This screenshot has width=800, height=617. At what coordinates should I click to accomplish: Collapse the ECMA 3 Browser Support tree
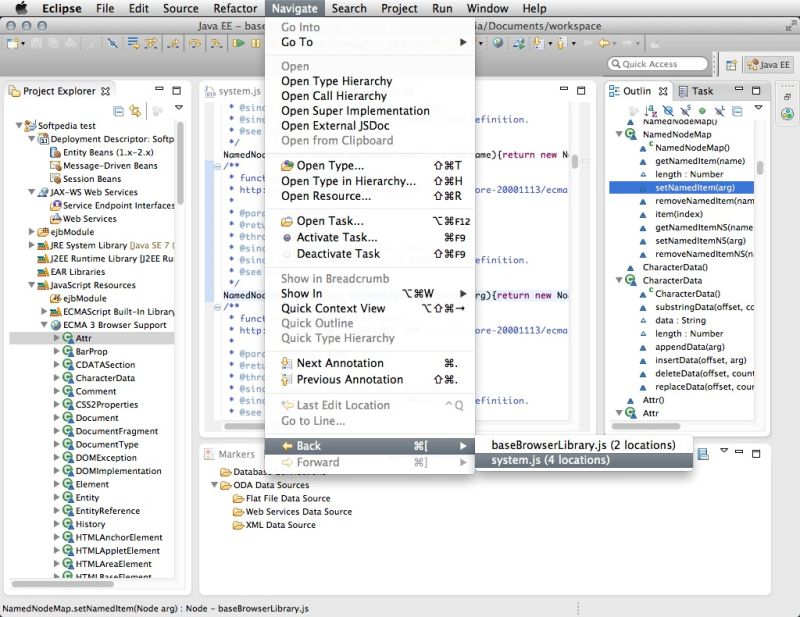point(44,324)
